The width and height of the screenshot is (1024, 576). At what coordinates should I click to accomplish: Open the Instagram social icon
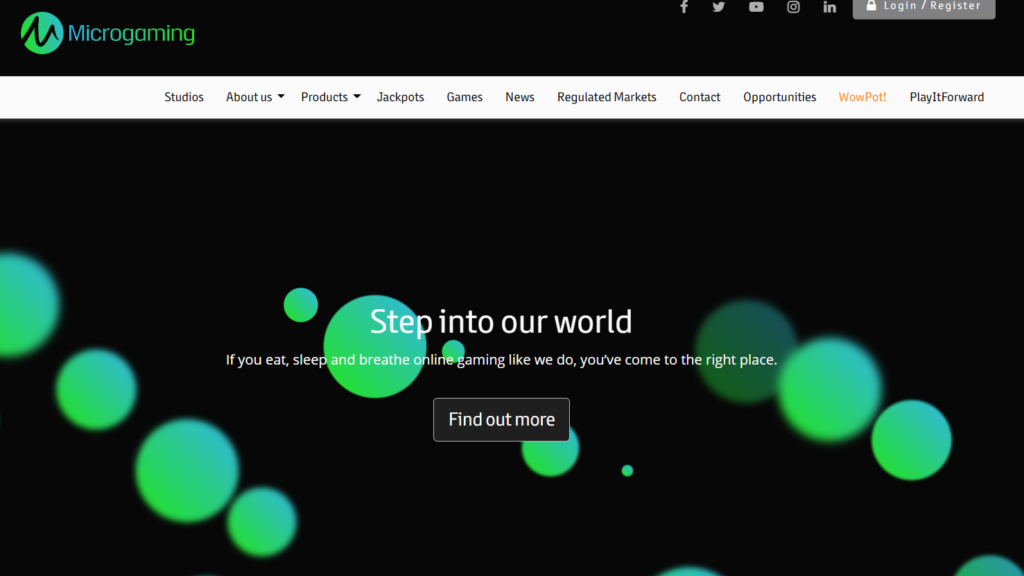click(793, 7)
